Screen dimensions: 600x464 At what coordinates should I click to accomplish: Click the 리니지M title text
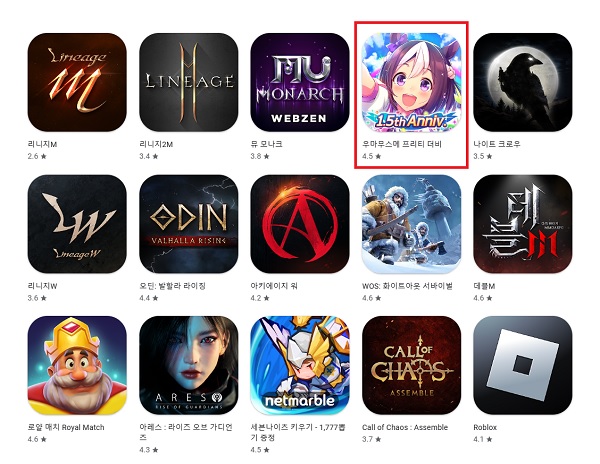coord(42,144)
